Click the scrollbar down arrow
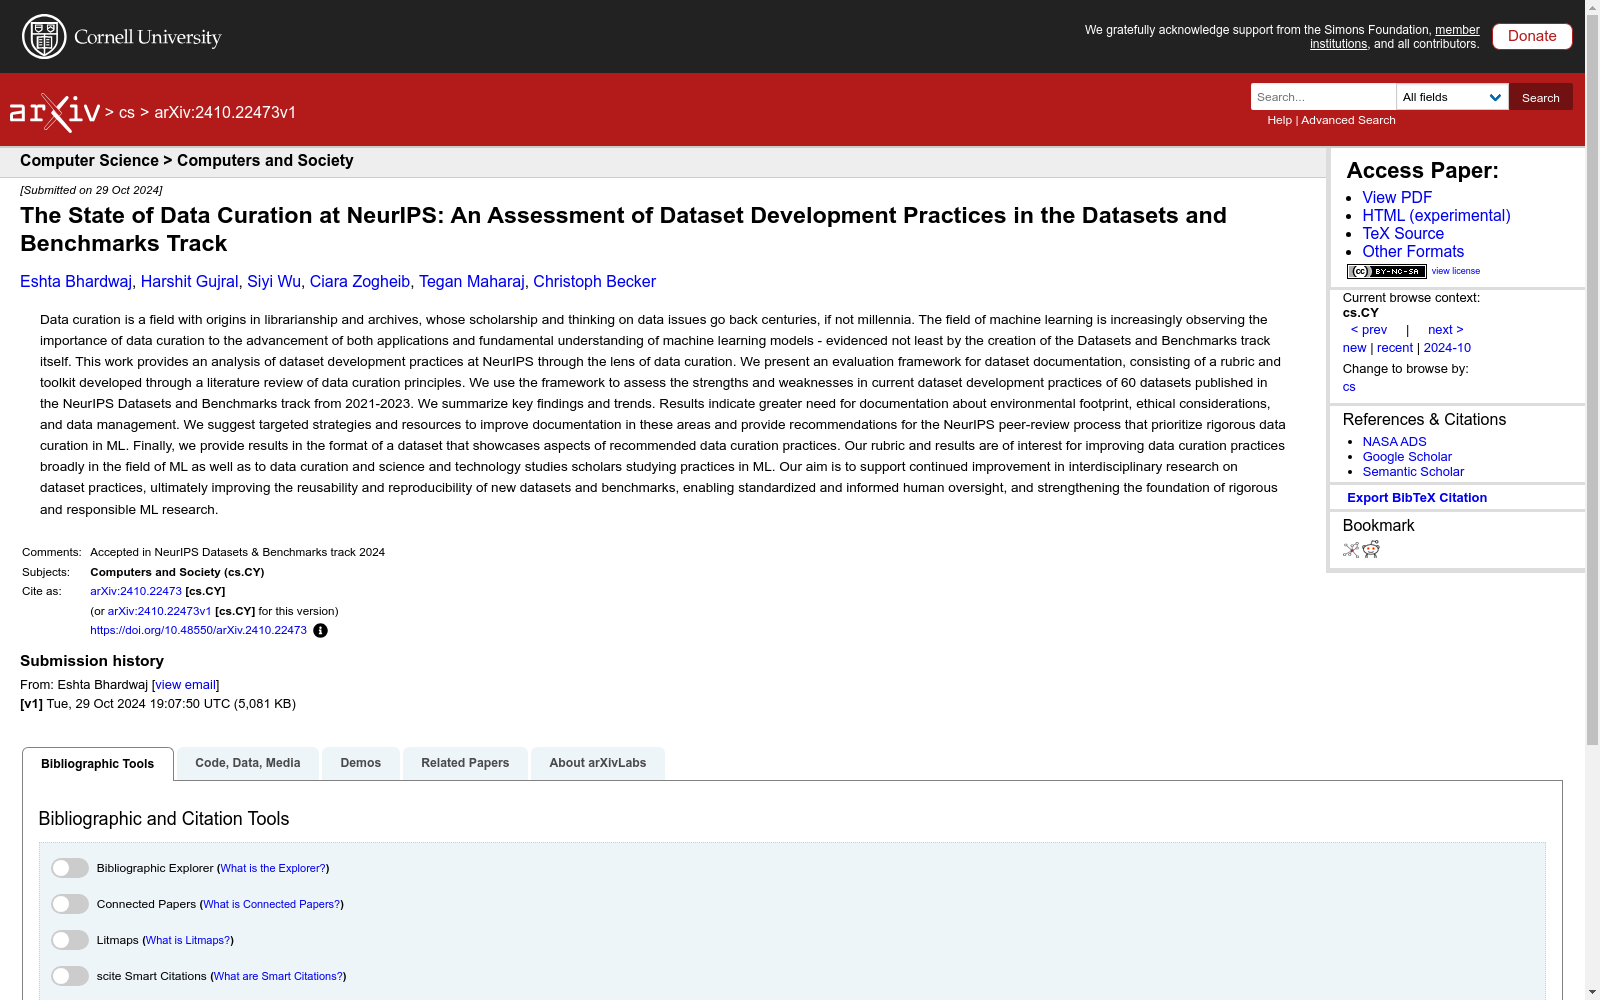 (x=1592, y=992)
